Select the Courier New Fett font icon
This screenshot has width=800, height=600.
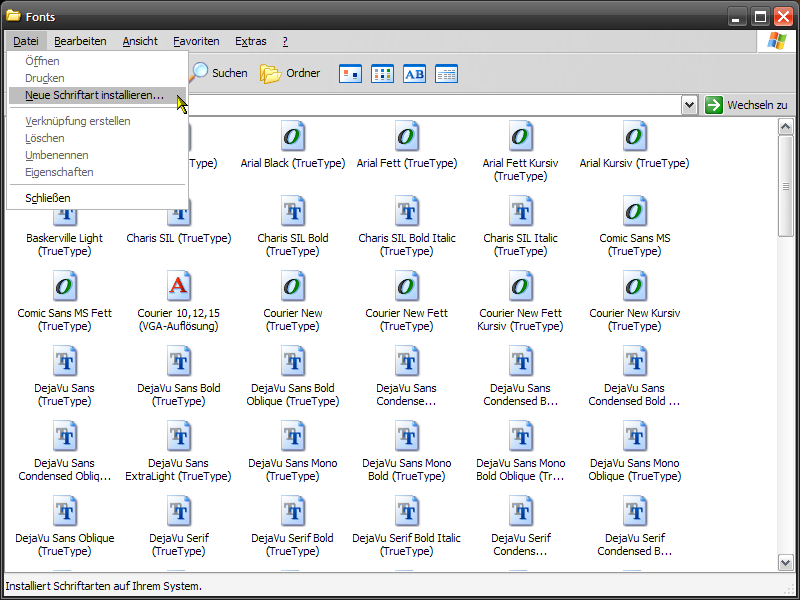click(x=407, y=286)
